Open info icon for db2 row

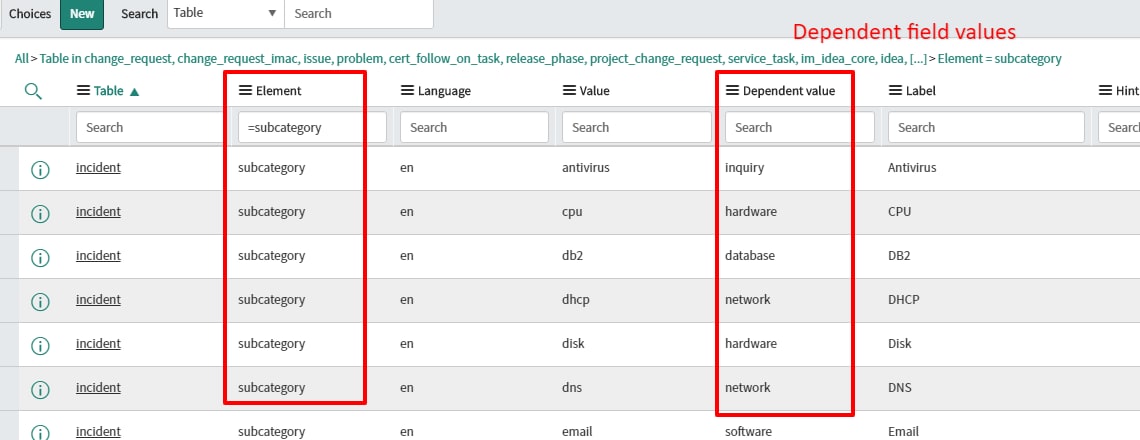point(40,257)
